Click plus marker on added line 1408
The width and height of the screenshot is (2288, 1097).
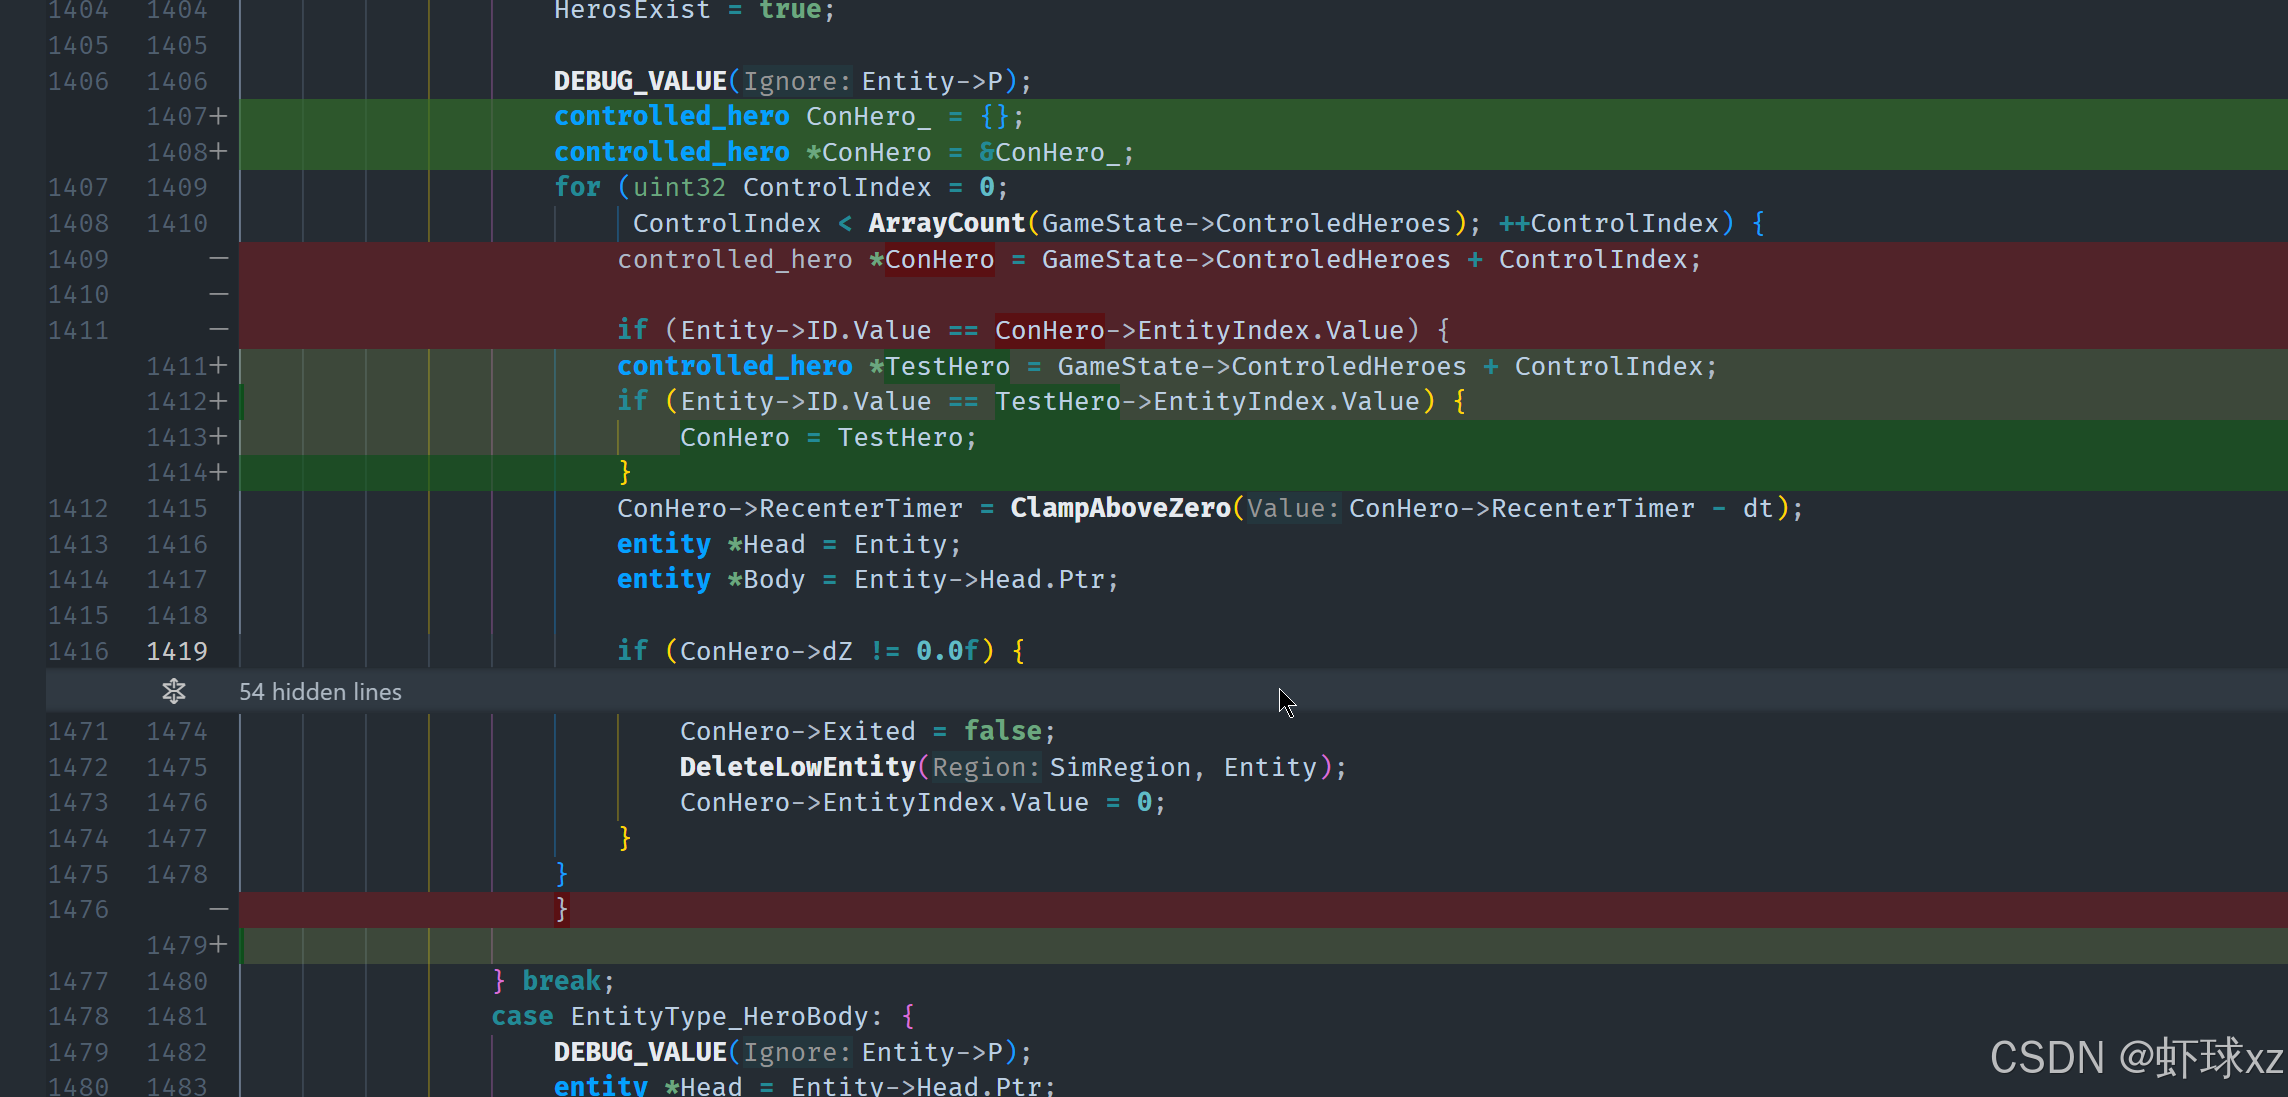[x=218, y=152]
